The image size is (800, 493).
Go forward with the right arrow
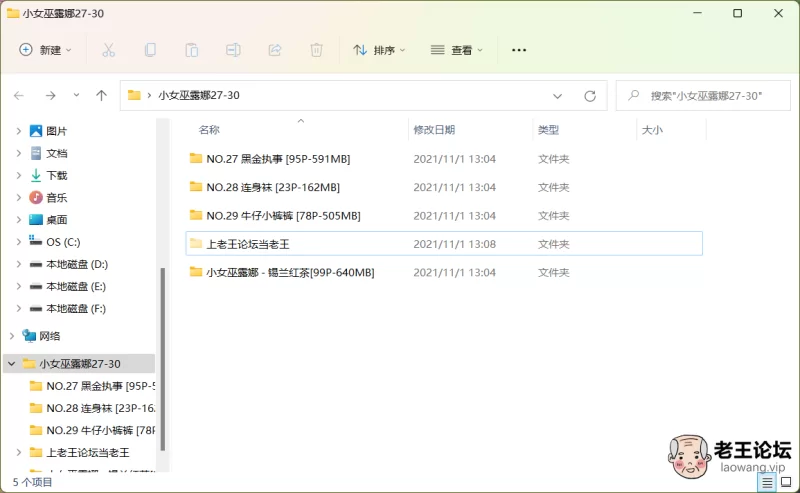click(x=50, y=95)
